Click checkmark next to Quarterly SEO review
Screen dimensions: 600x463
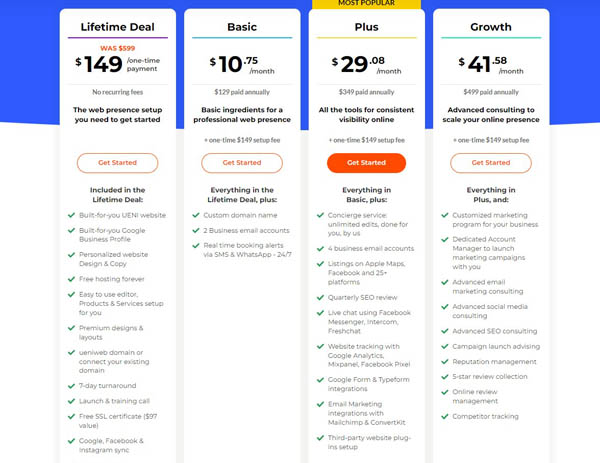pyautogui.click(x=319, y=295)
